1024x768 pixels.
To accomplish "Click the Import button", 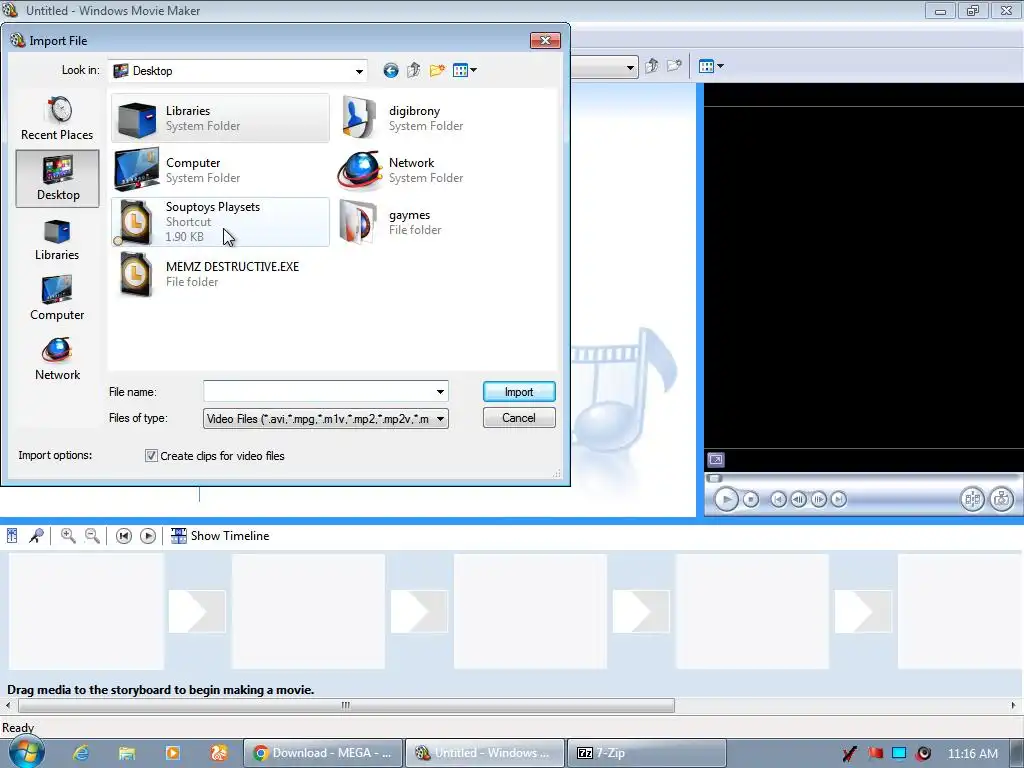I will click(519, 392).
